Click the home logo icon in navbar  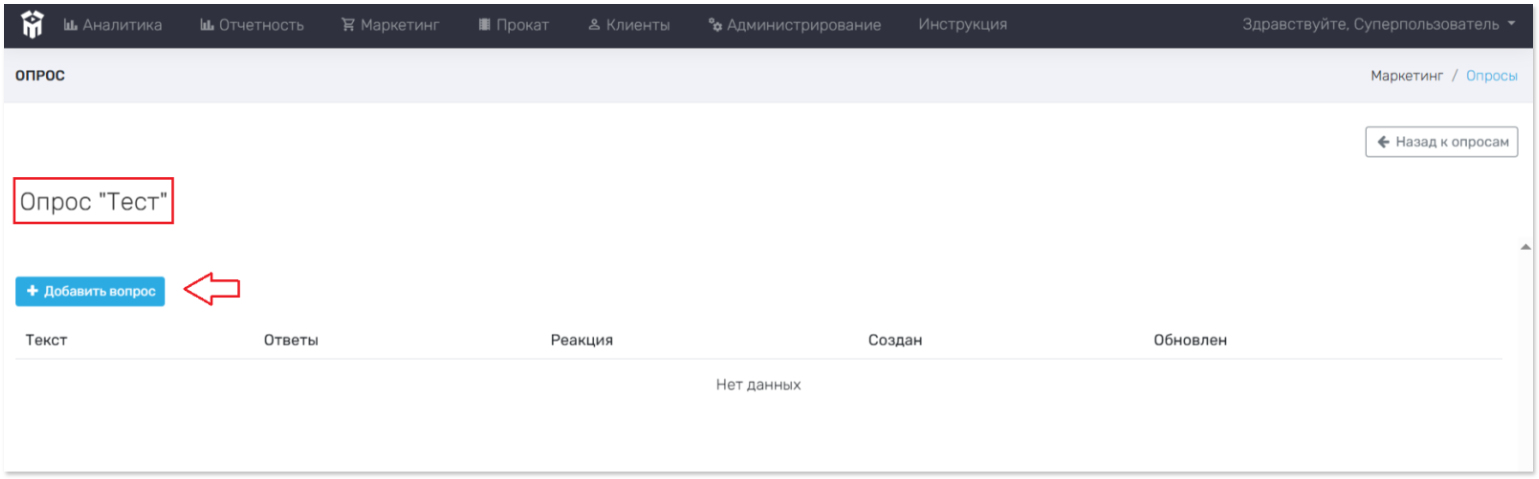click(x=32, y=24)
